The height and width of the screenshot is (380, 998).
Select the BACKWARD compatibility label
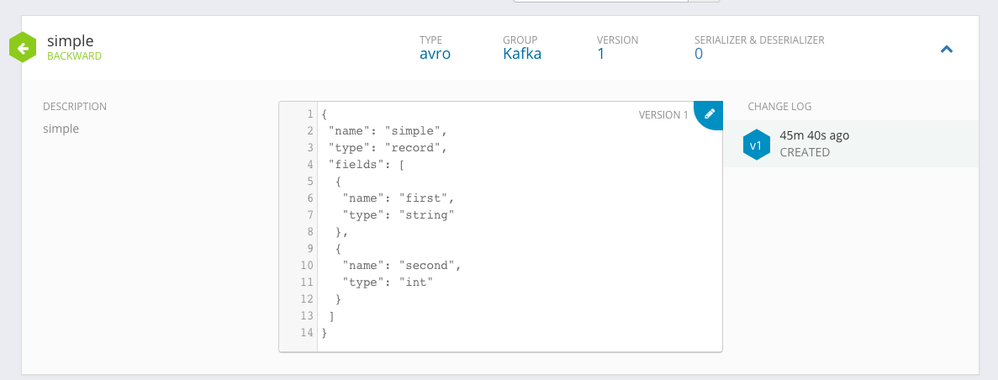[x=74, y=56]
